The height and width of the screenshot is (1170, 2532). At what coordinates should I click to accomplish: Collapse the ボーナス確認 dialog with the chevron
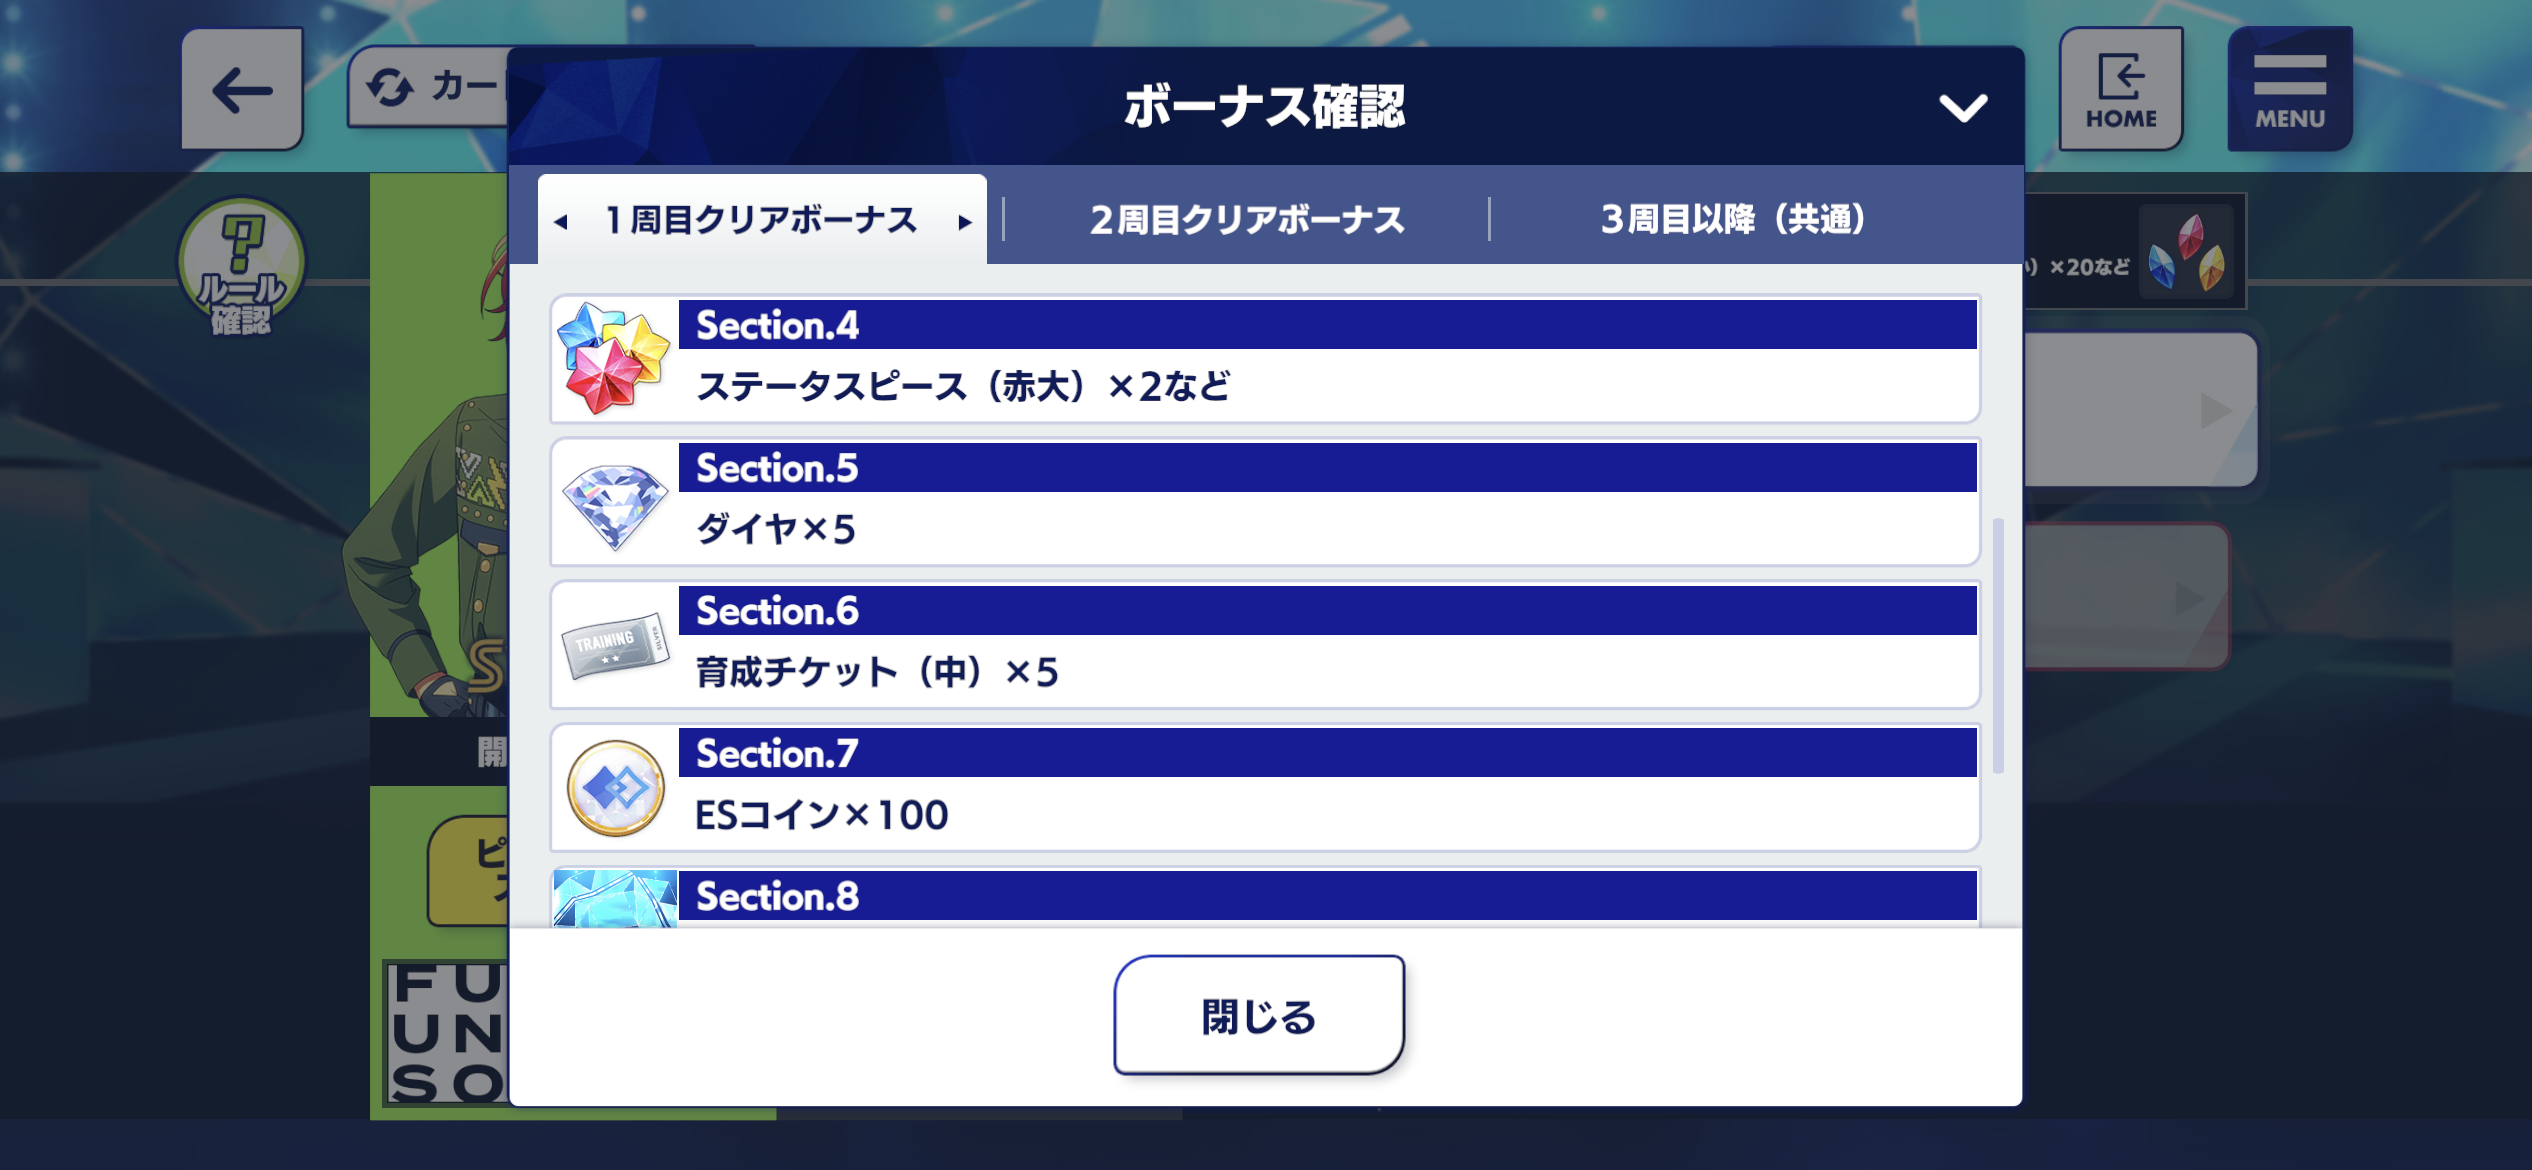pyautogui.click(x=1963, y=107)
